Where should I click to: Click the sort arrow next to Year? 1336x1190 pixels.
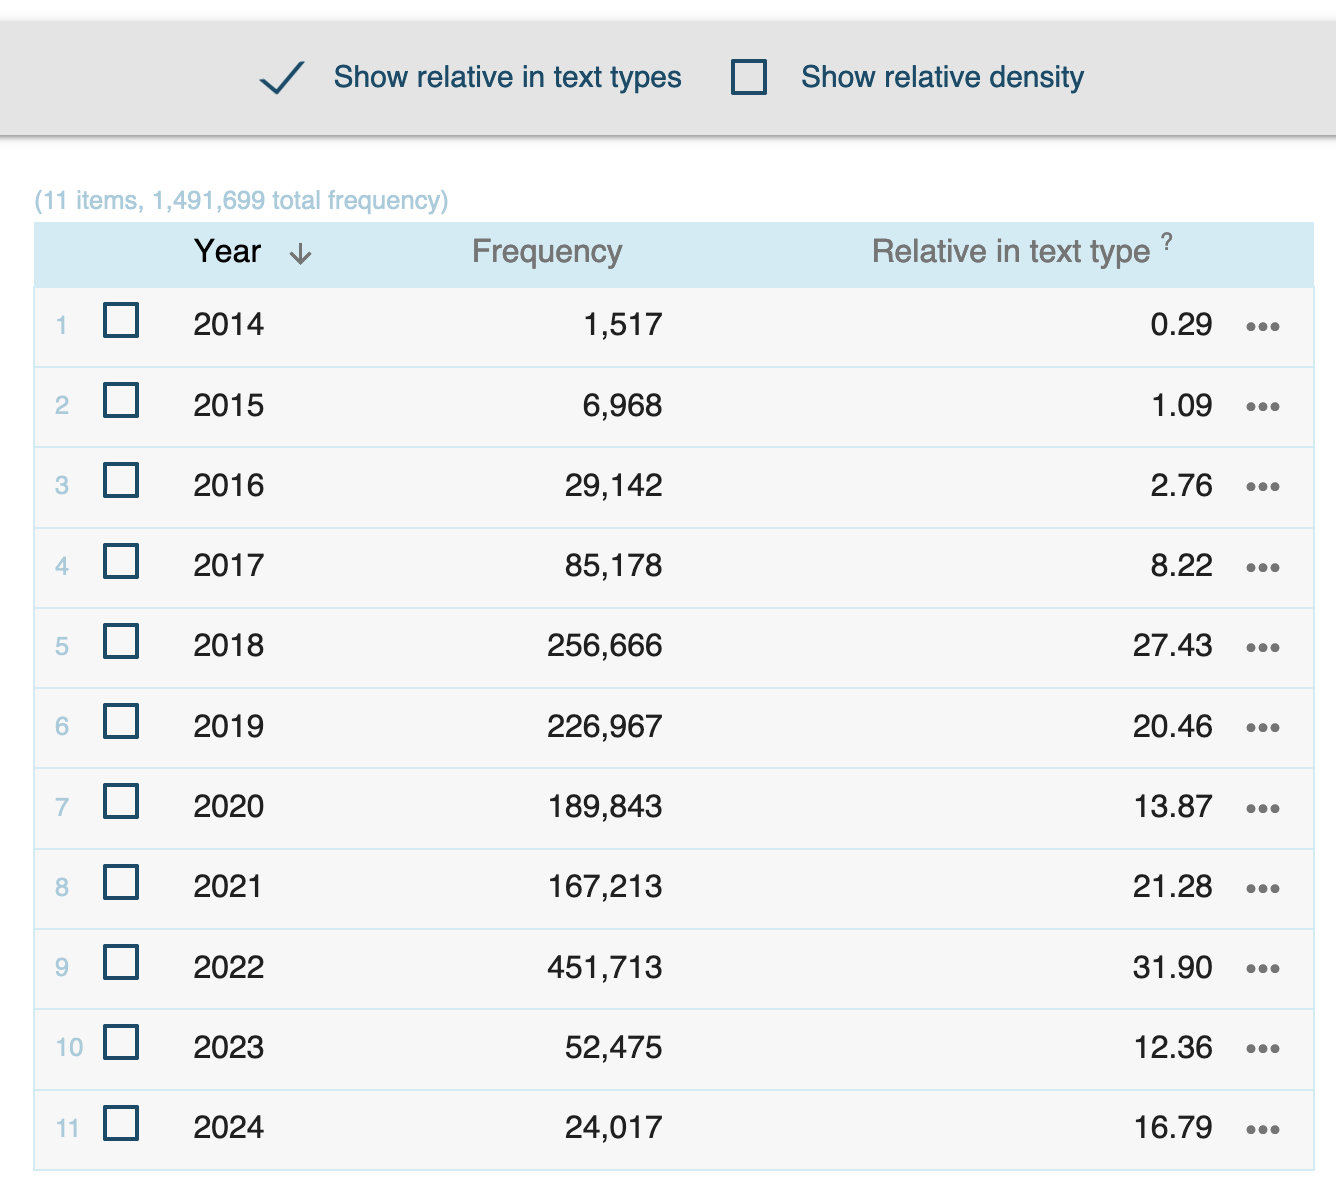pyautogui.click(x=300, y=255)
